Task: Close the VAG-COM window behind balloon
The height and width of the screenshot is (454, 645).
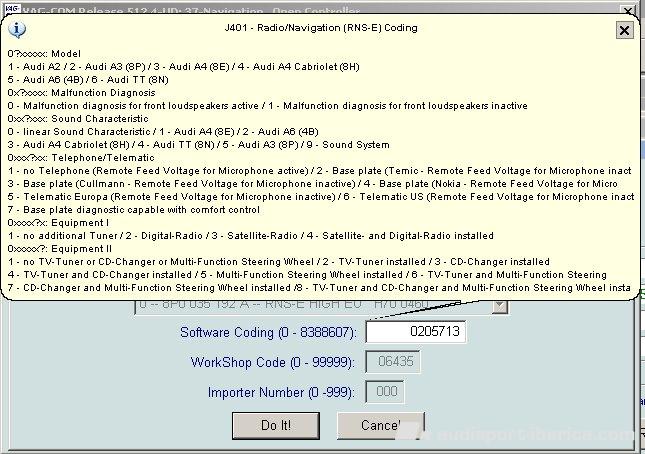Action: 627,10
